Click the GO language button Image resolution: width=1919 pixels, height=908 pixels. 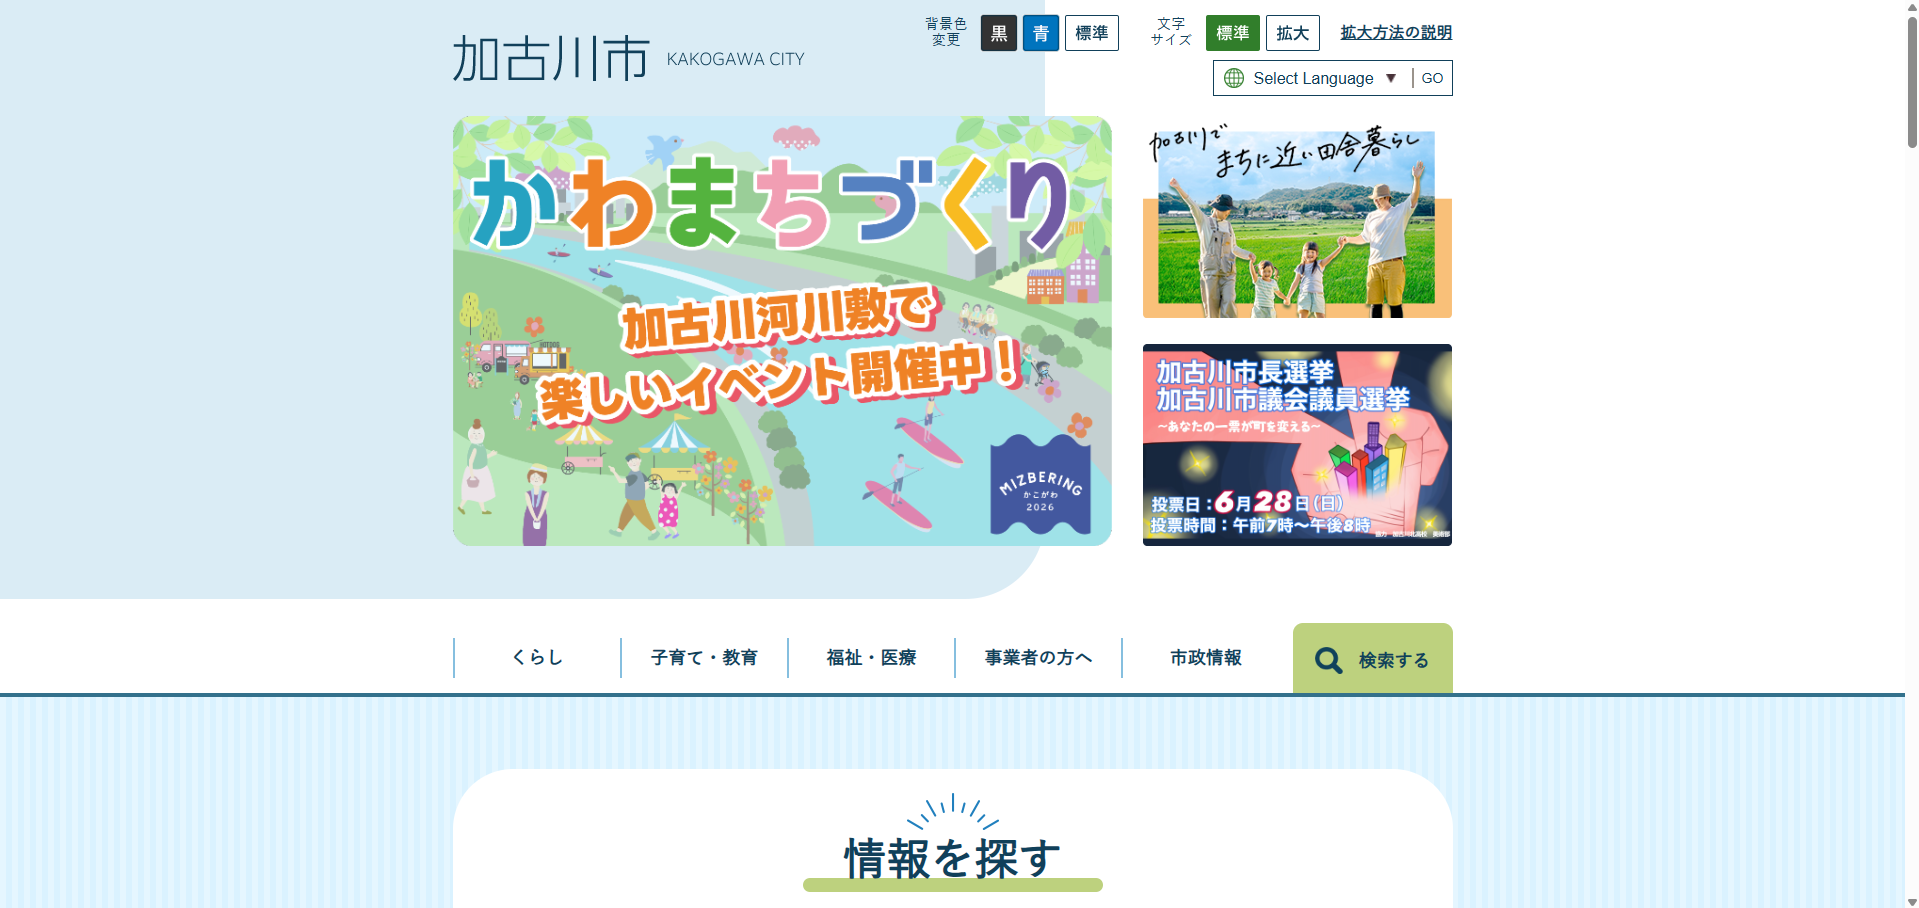click(1432, 78)
